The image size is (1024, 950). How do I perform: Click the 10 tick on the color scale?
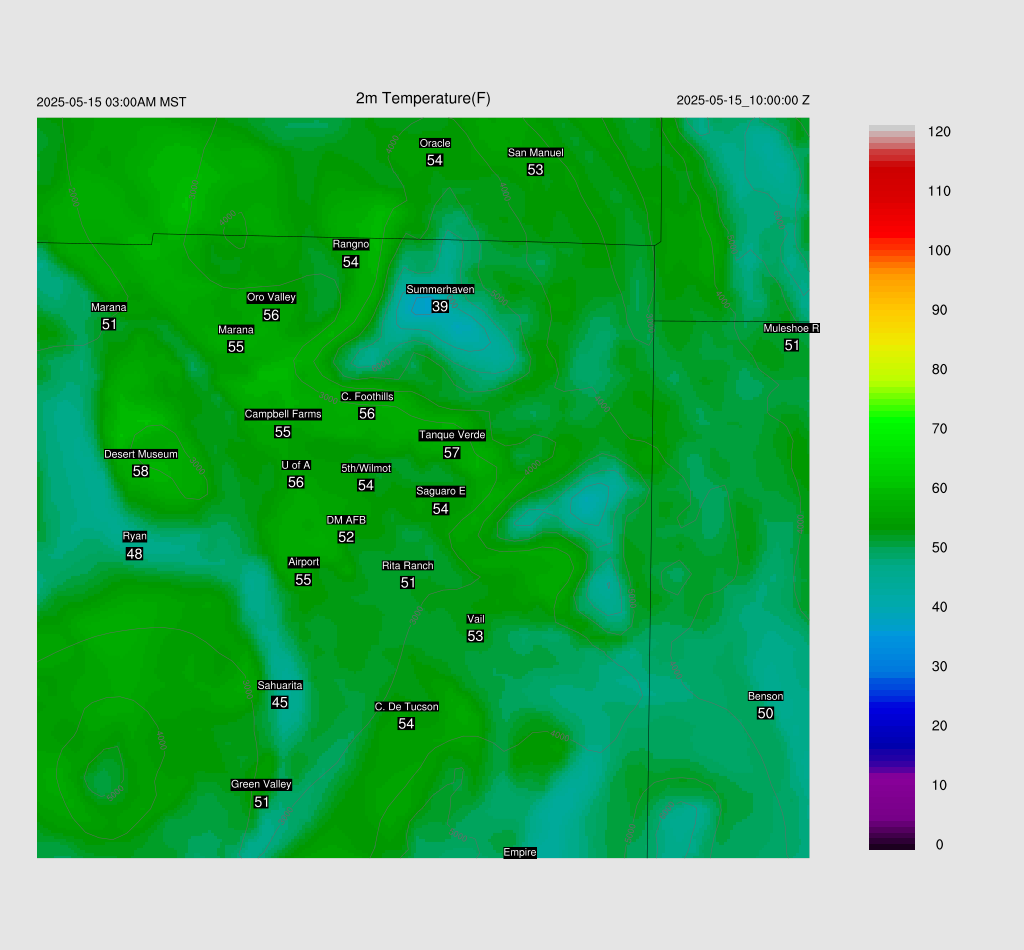939,785
